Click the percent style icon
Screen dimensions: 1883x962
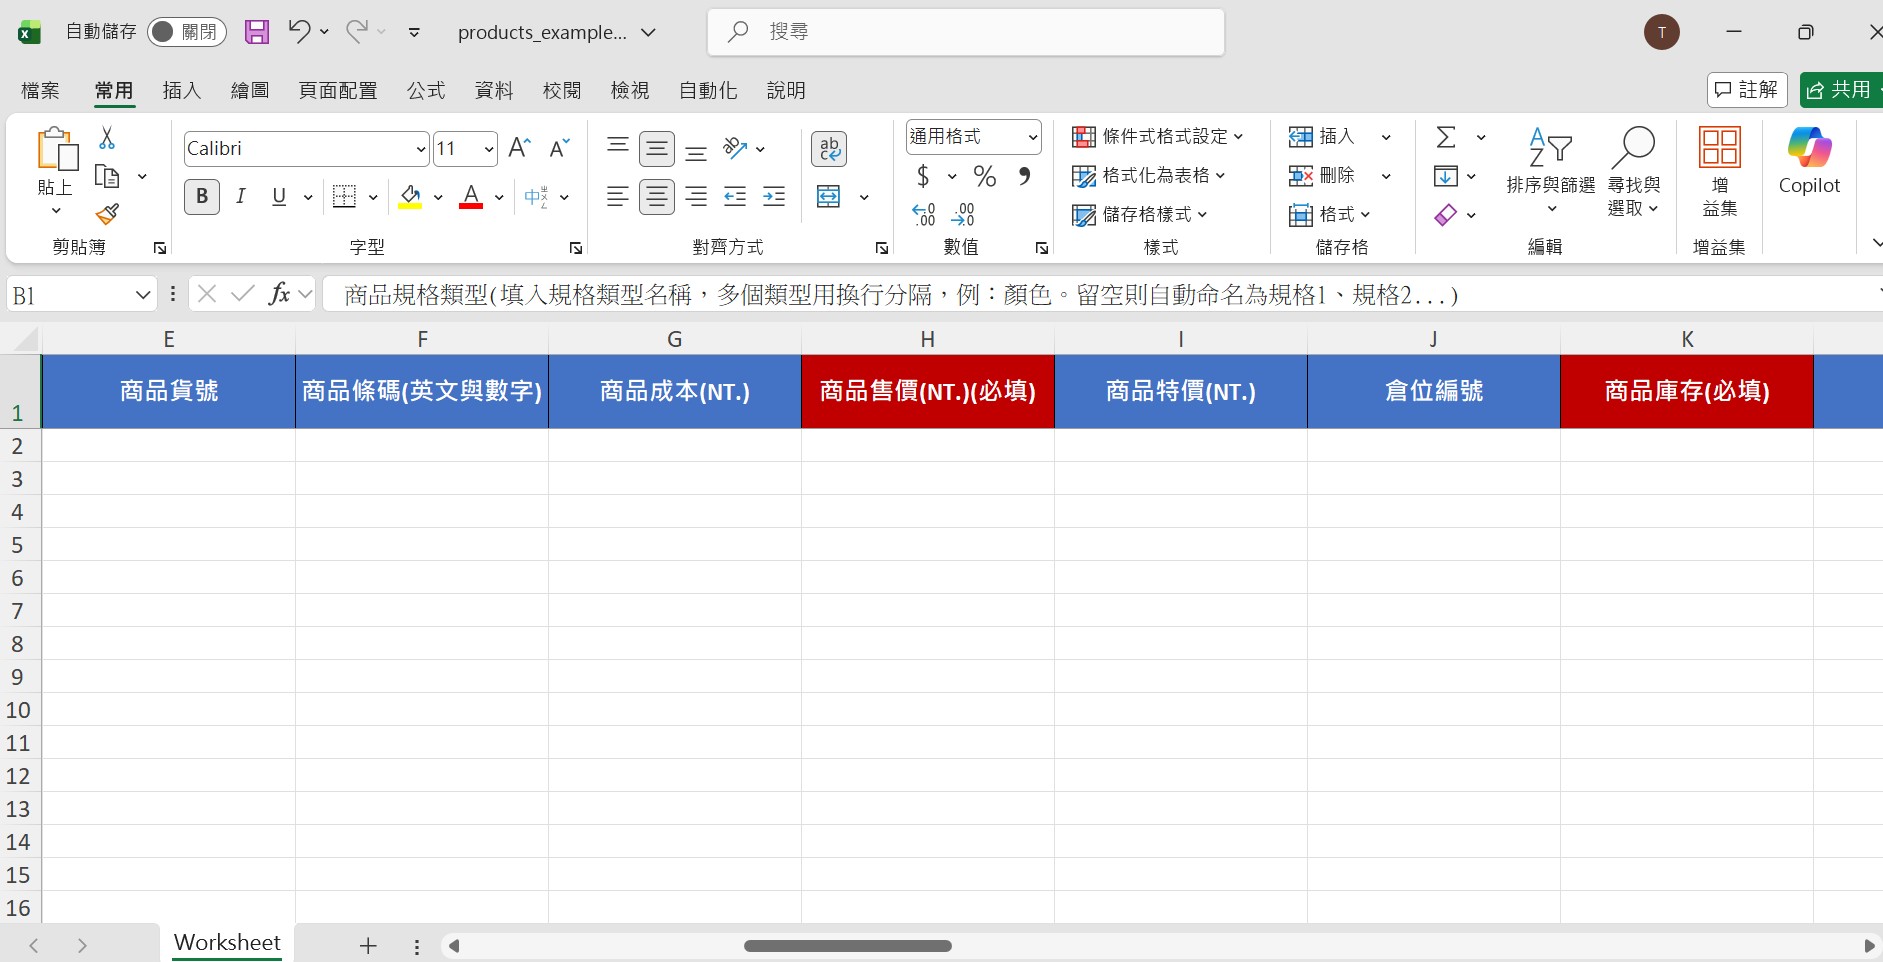pyautogui.click(x=985, y=176)
